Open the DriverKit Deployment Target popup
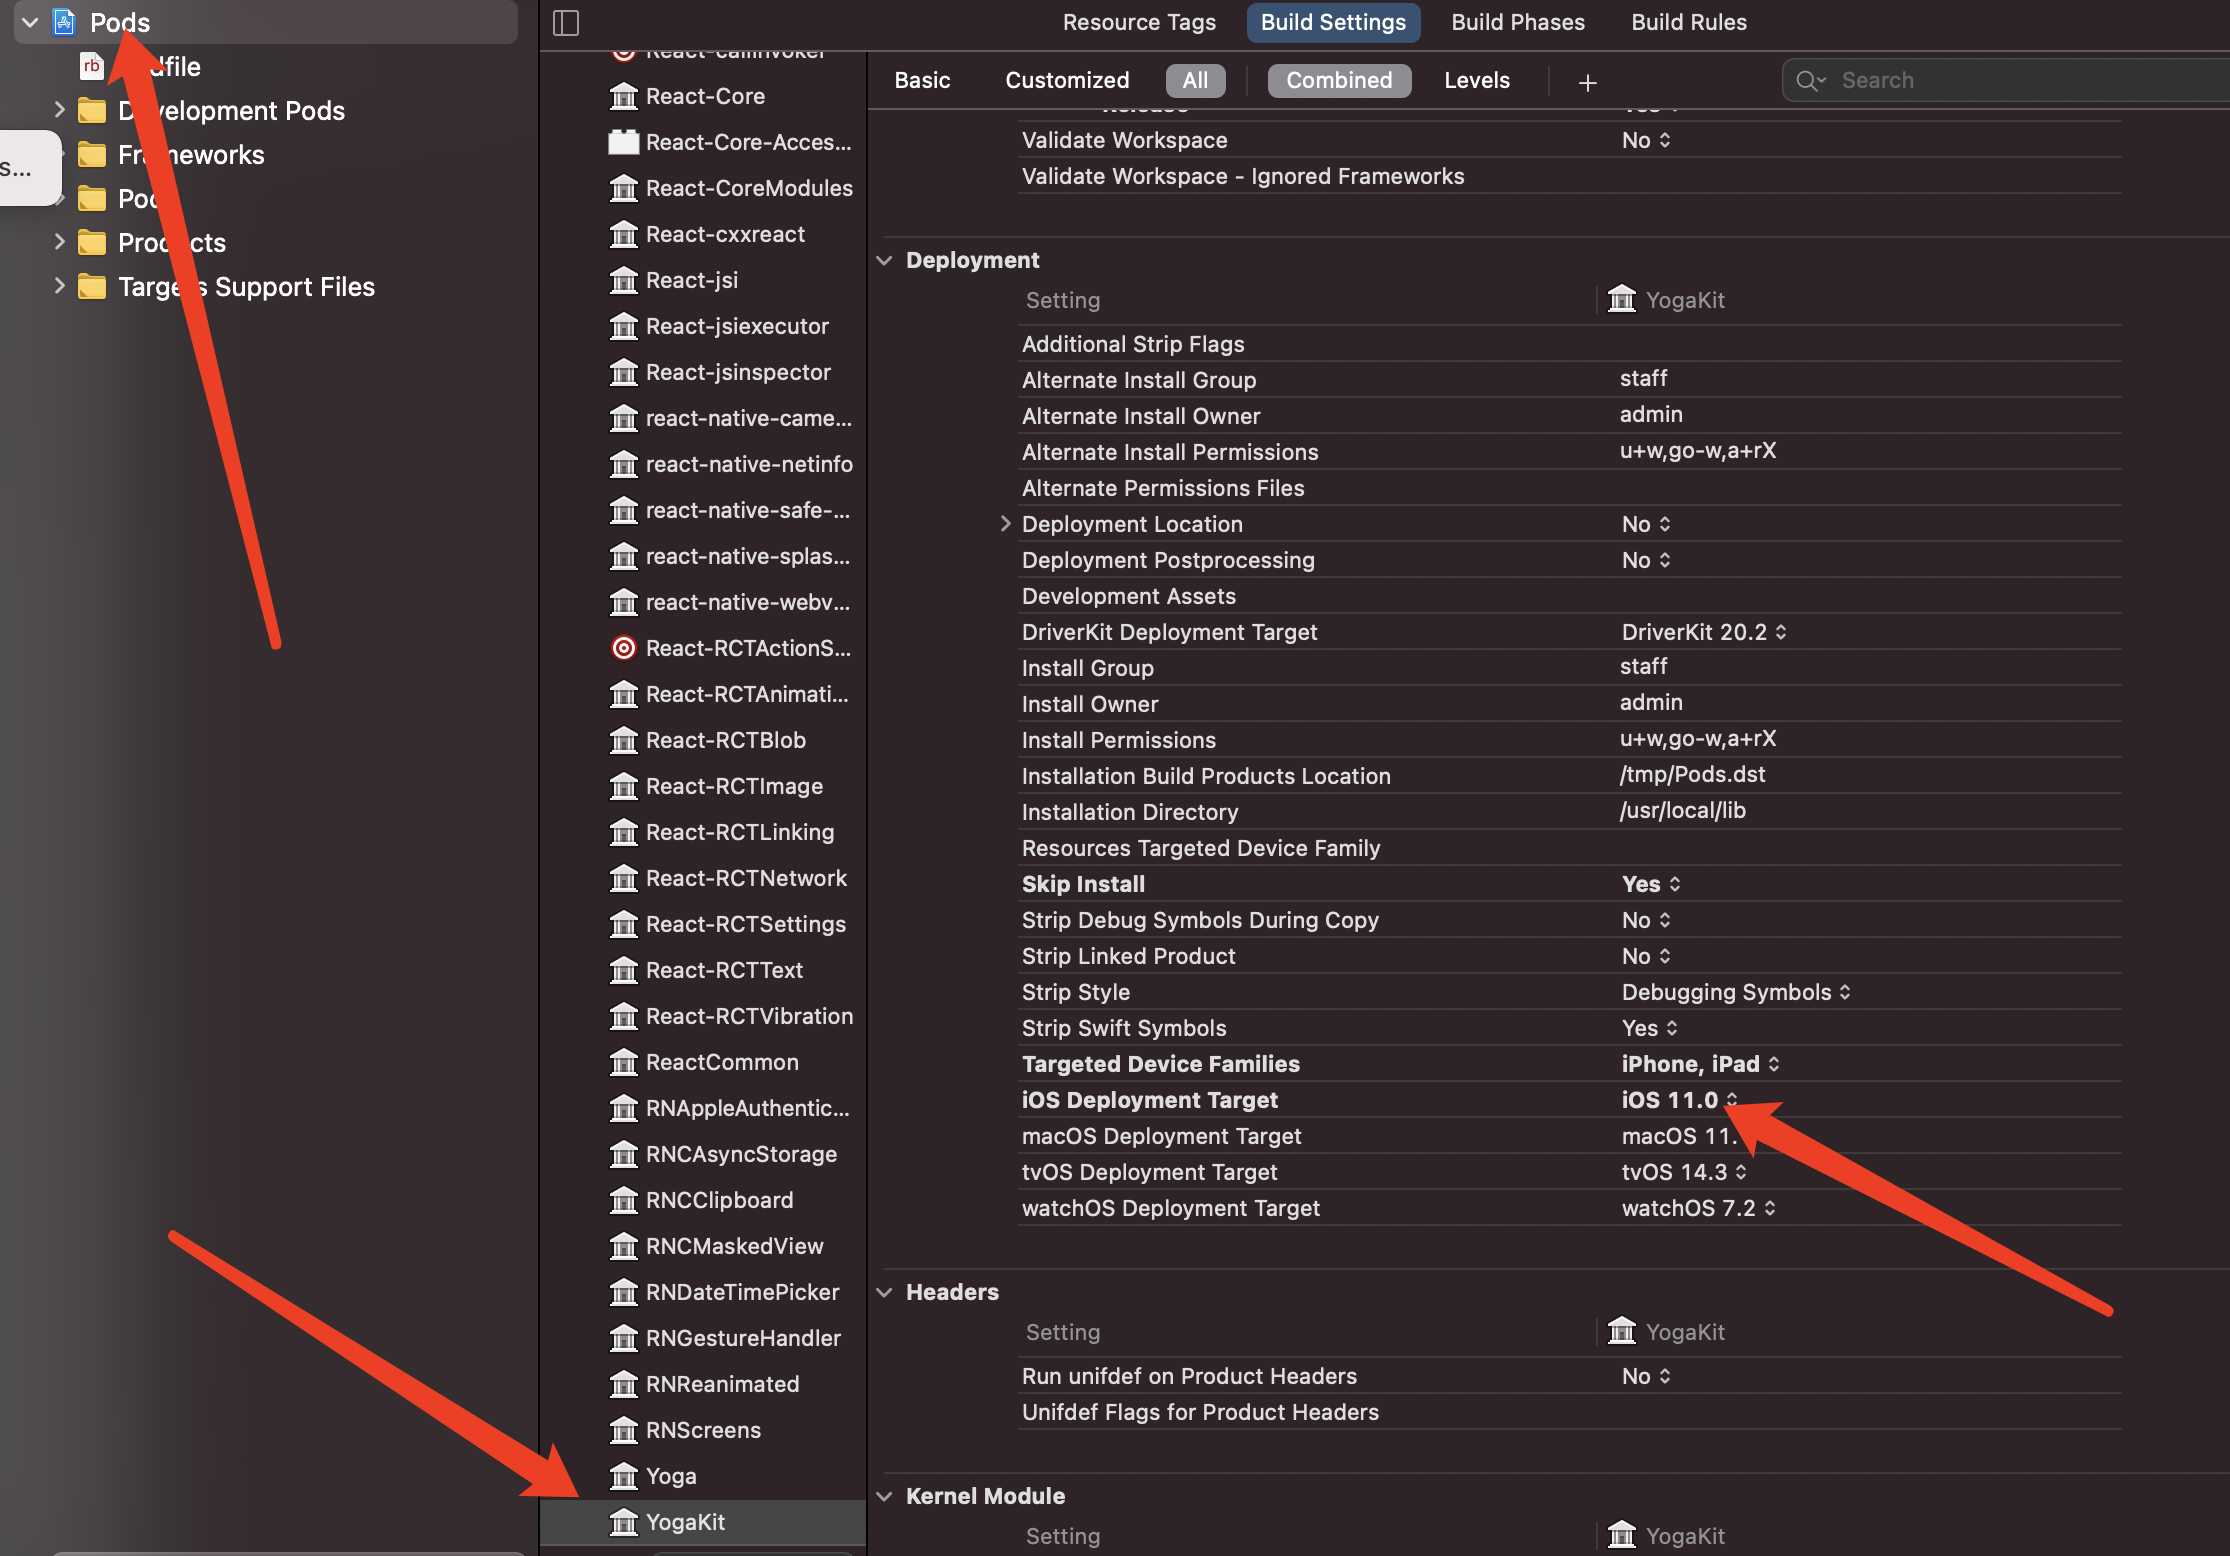The height and width of the screenshot is (1556, 2230). click(x=1704, y=632)
